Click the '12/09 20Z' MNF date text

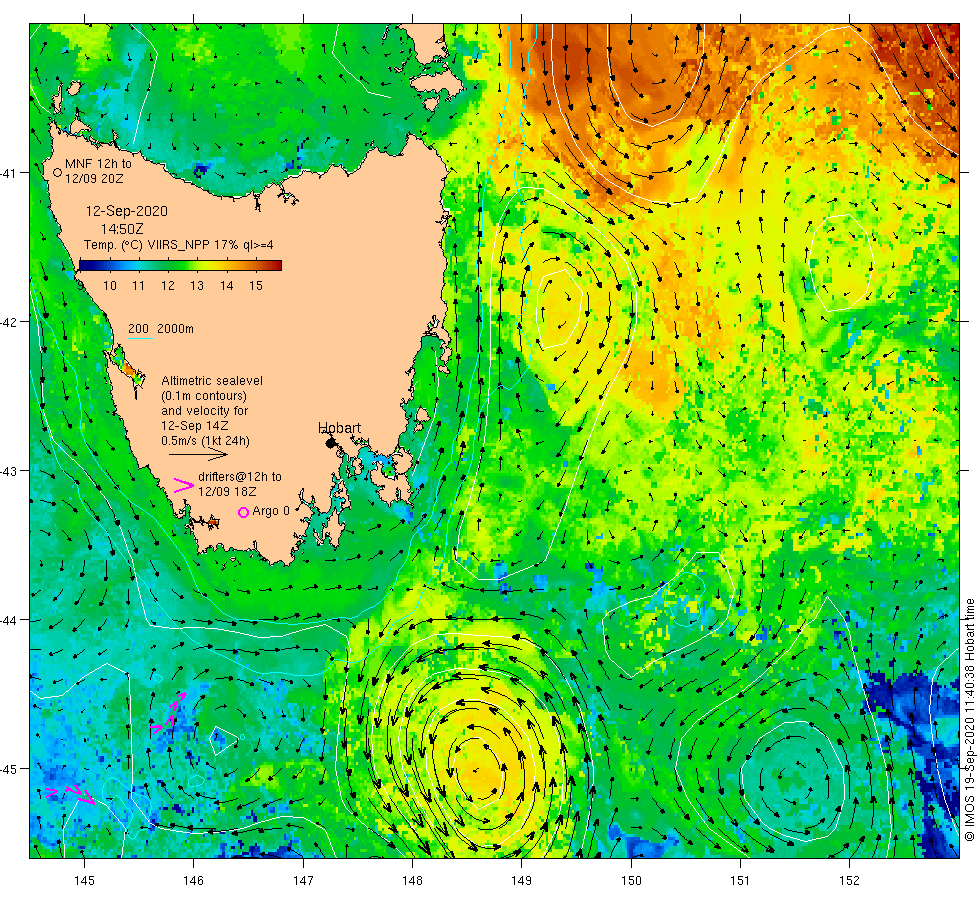[94, 179]
